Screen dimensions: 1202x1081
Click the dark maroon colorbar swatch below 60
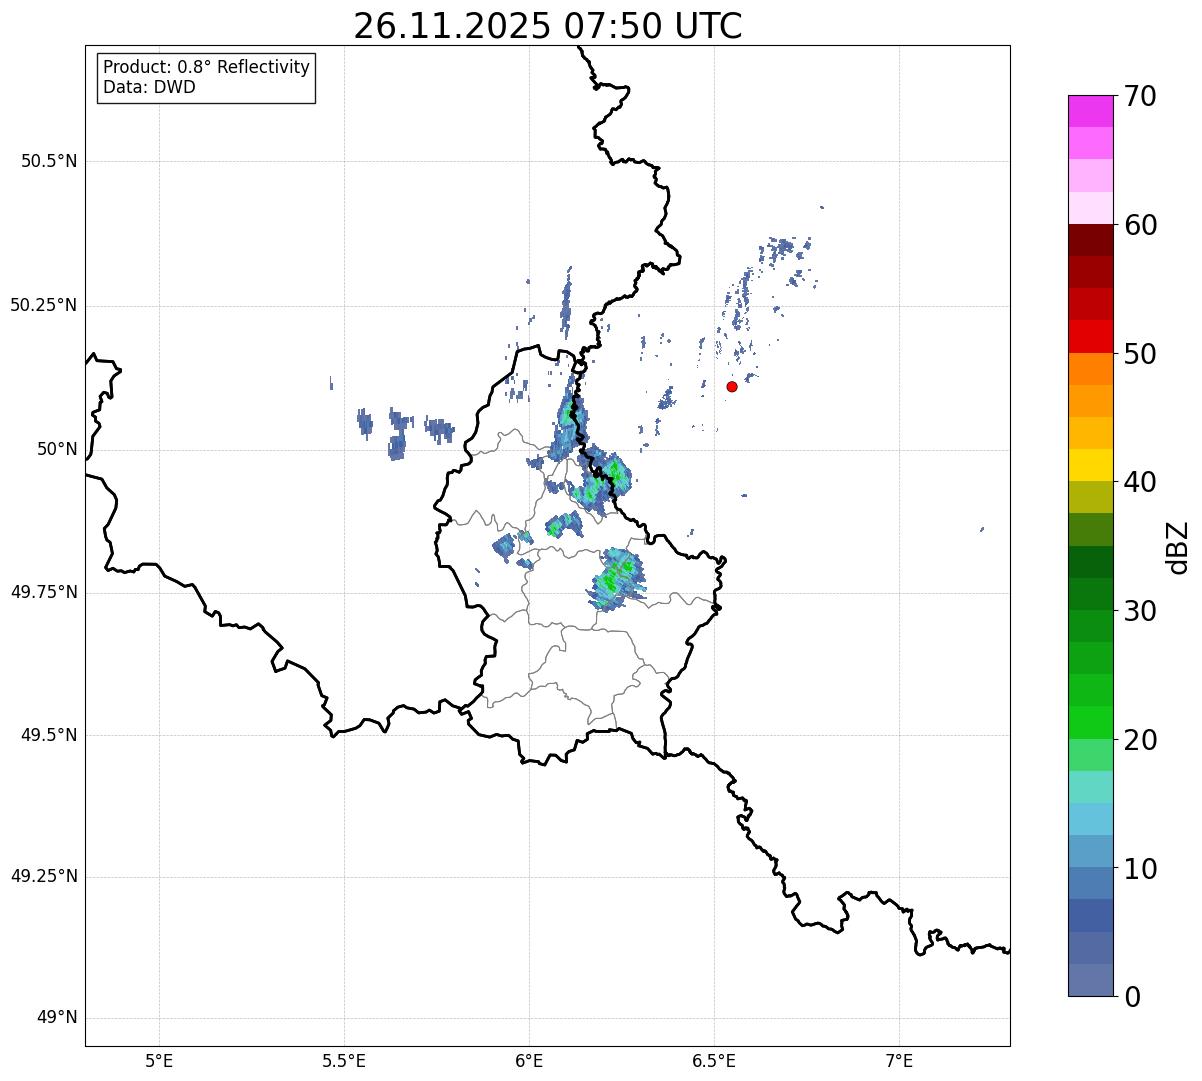point(1090,240)
